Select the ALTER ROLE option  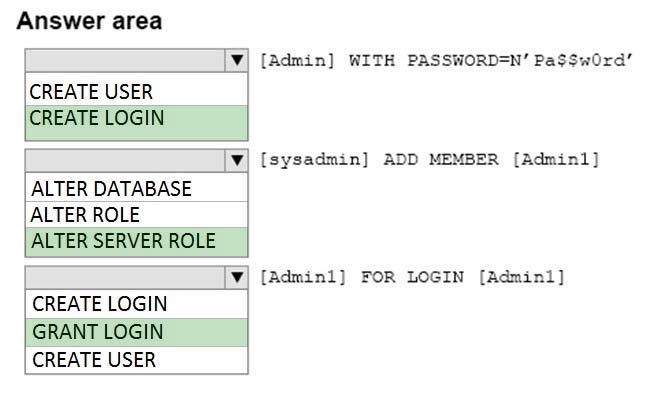tap(137, 215)
